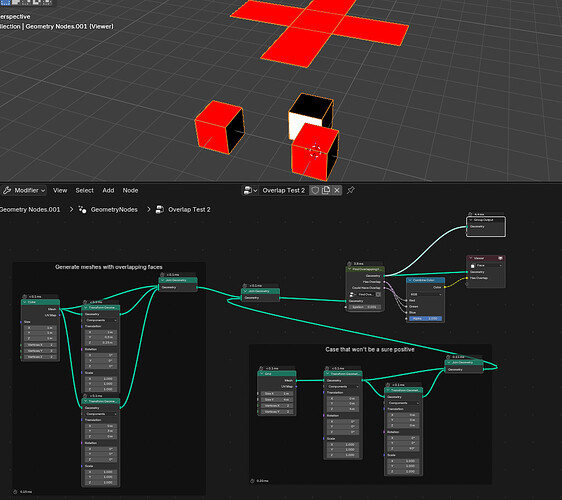Collapse Join Geometry node feeding Find Overlapping Faces

pyautogui.click(x=245, y=291)
